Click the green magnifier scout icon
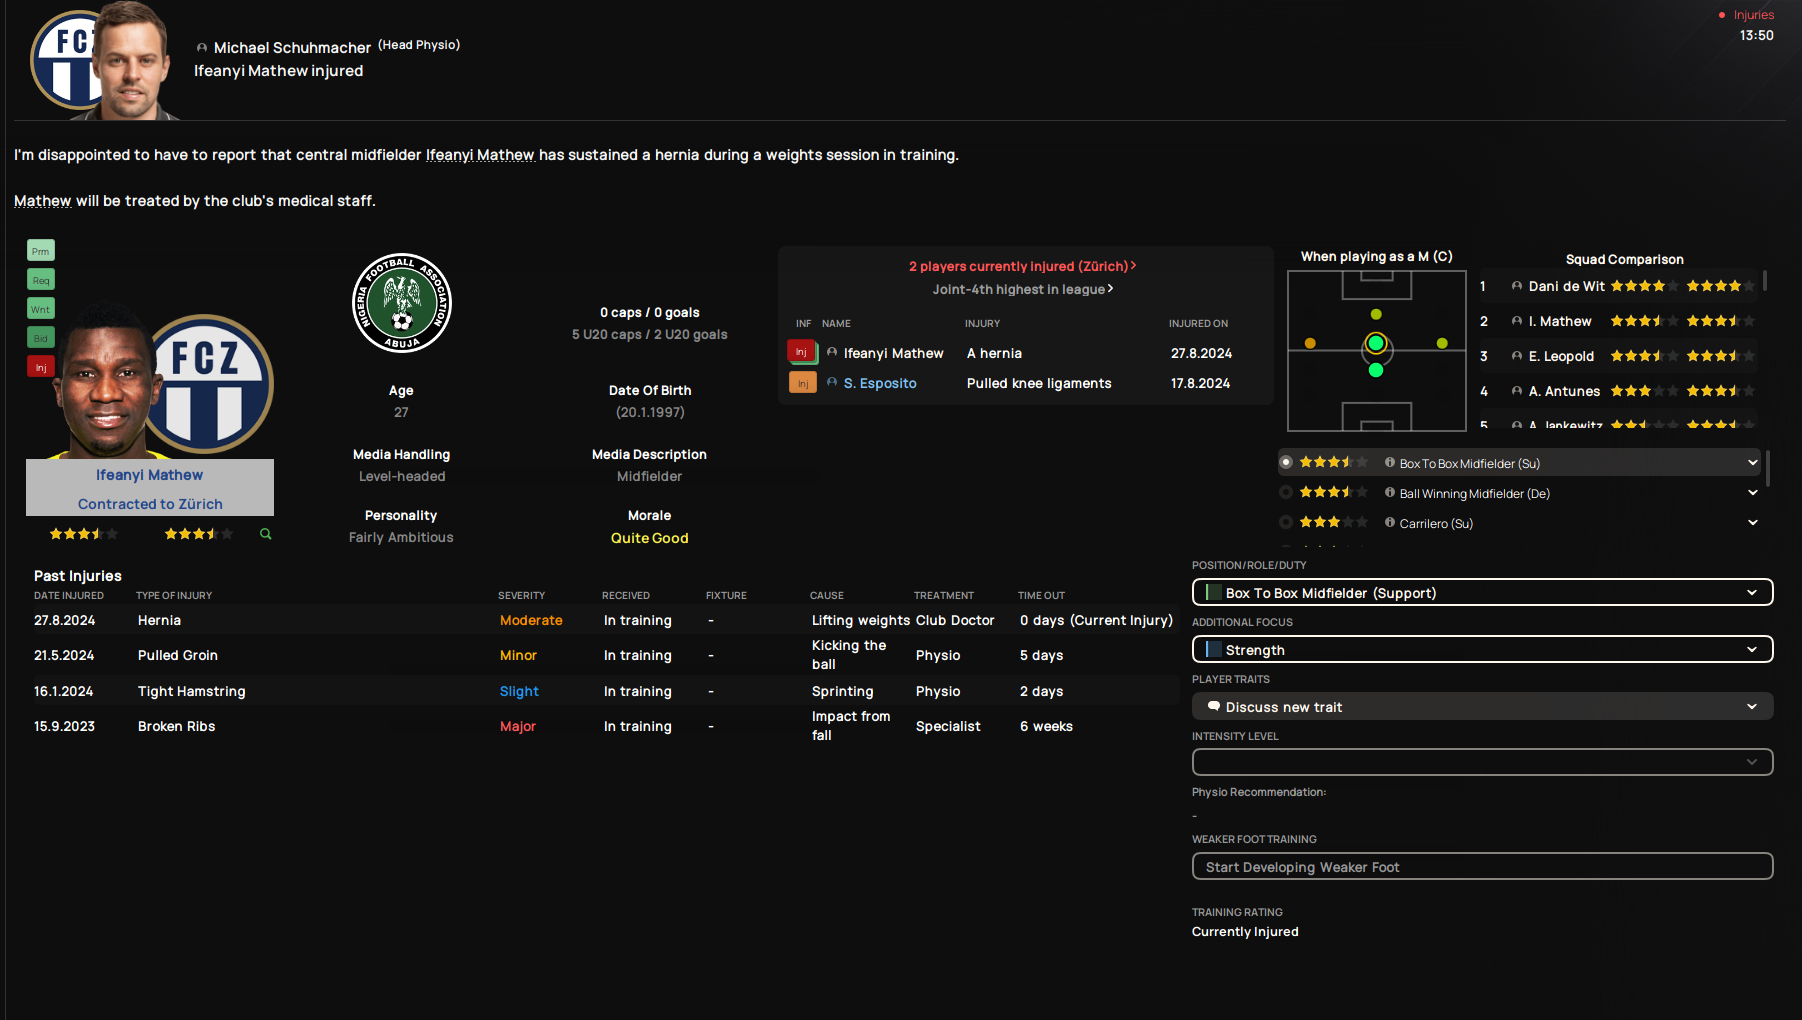The width and height of the screenshot is (1802, 1020). tap(266, 534)
